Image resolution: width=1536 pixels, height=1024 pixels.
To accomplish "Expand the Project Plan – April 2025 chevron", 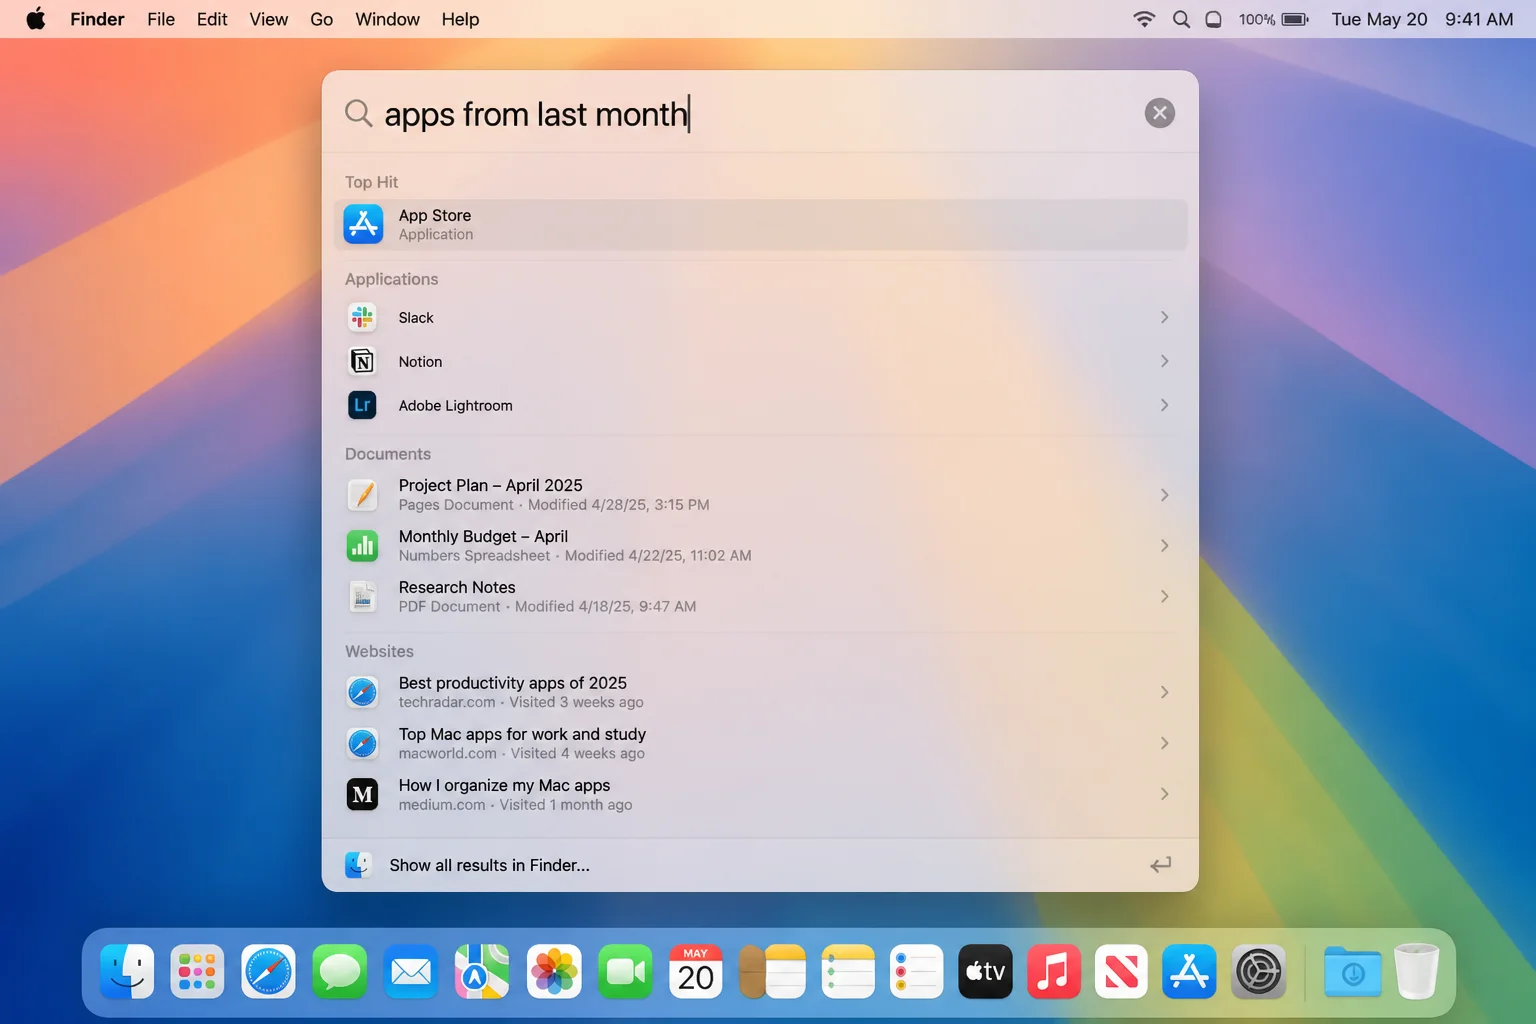I will click(1164, 495).
